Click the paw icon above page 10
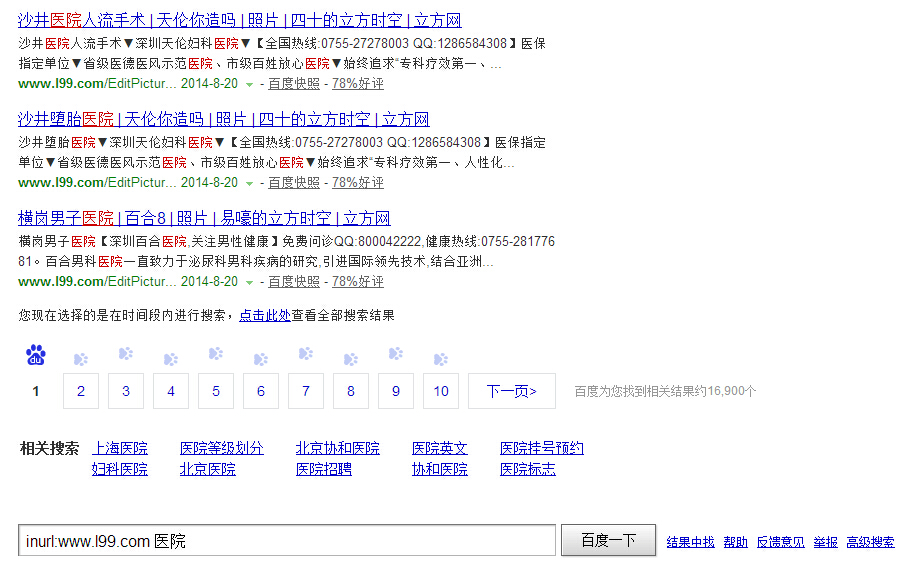The image size is (909, 572). point(441,358)
